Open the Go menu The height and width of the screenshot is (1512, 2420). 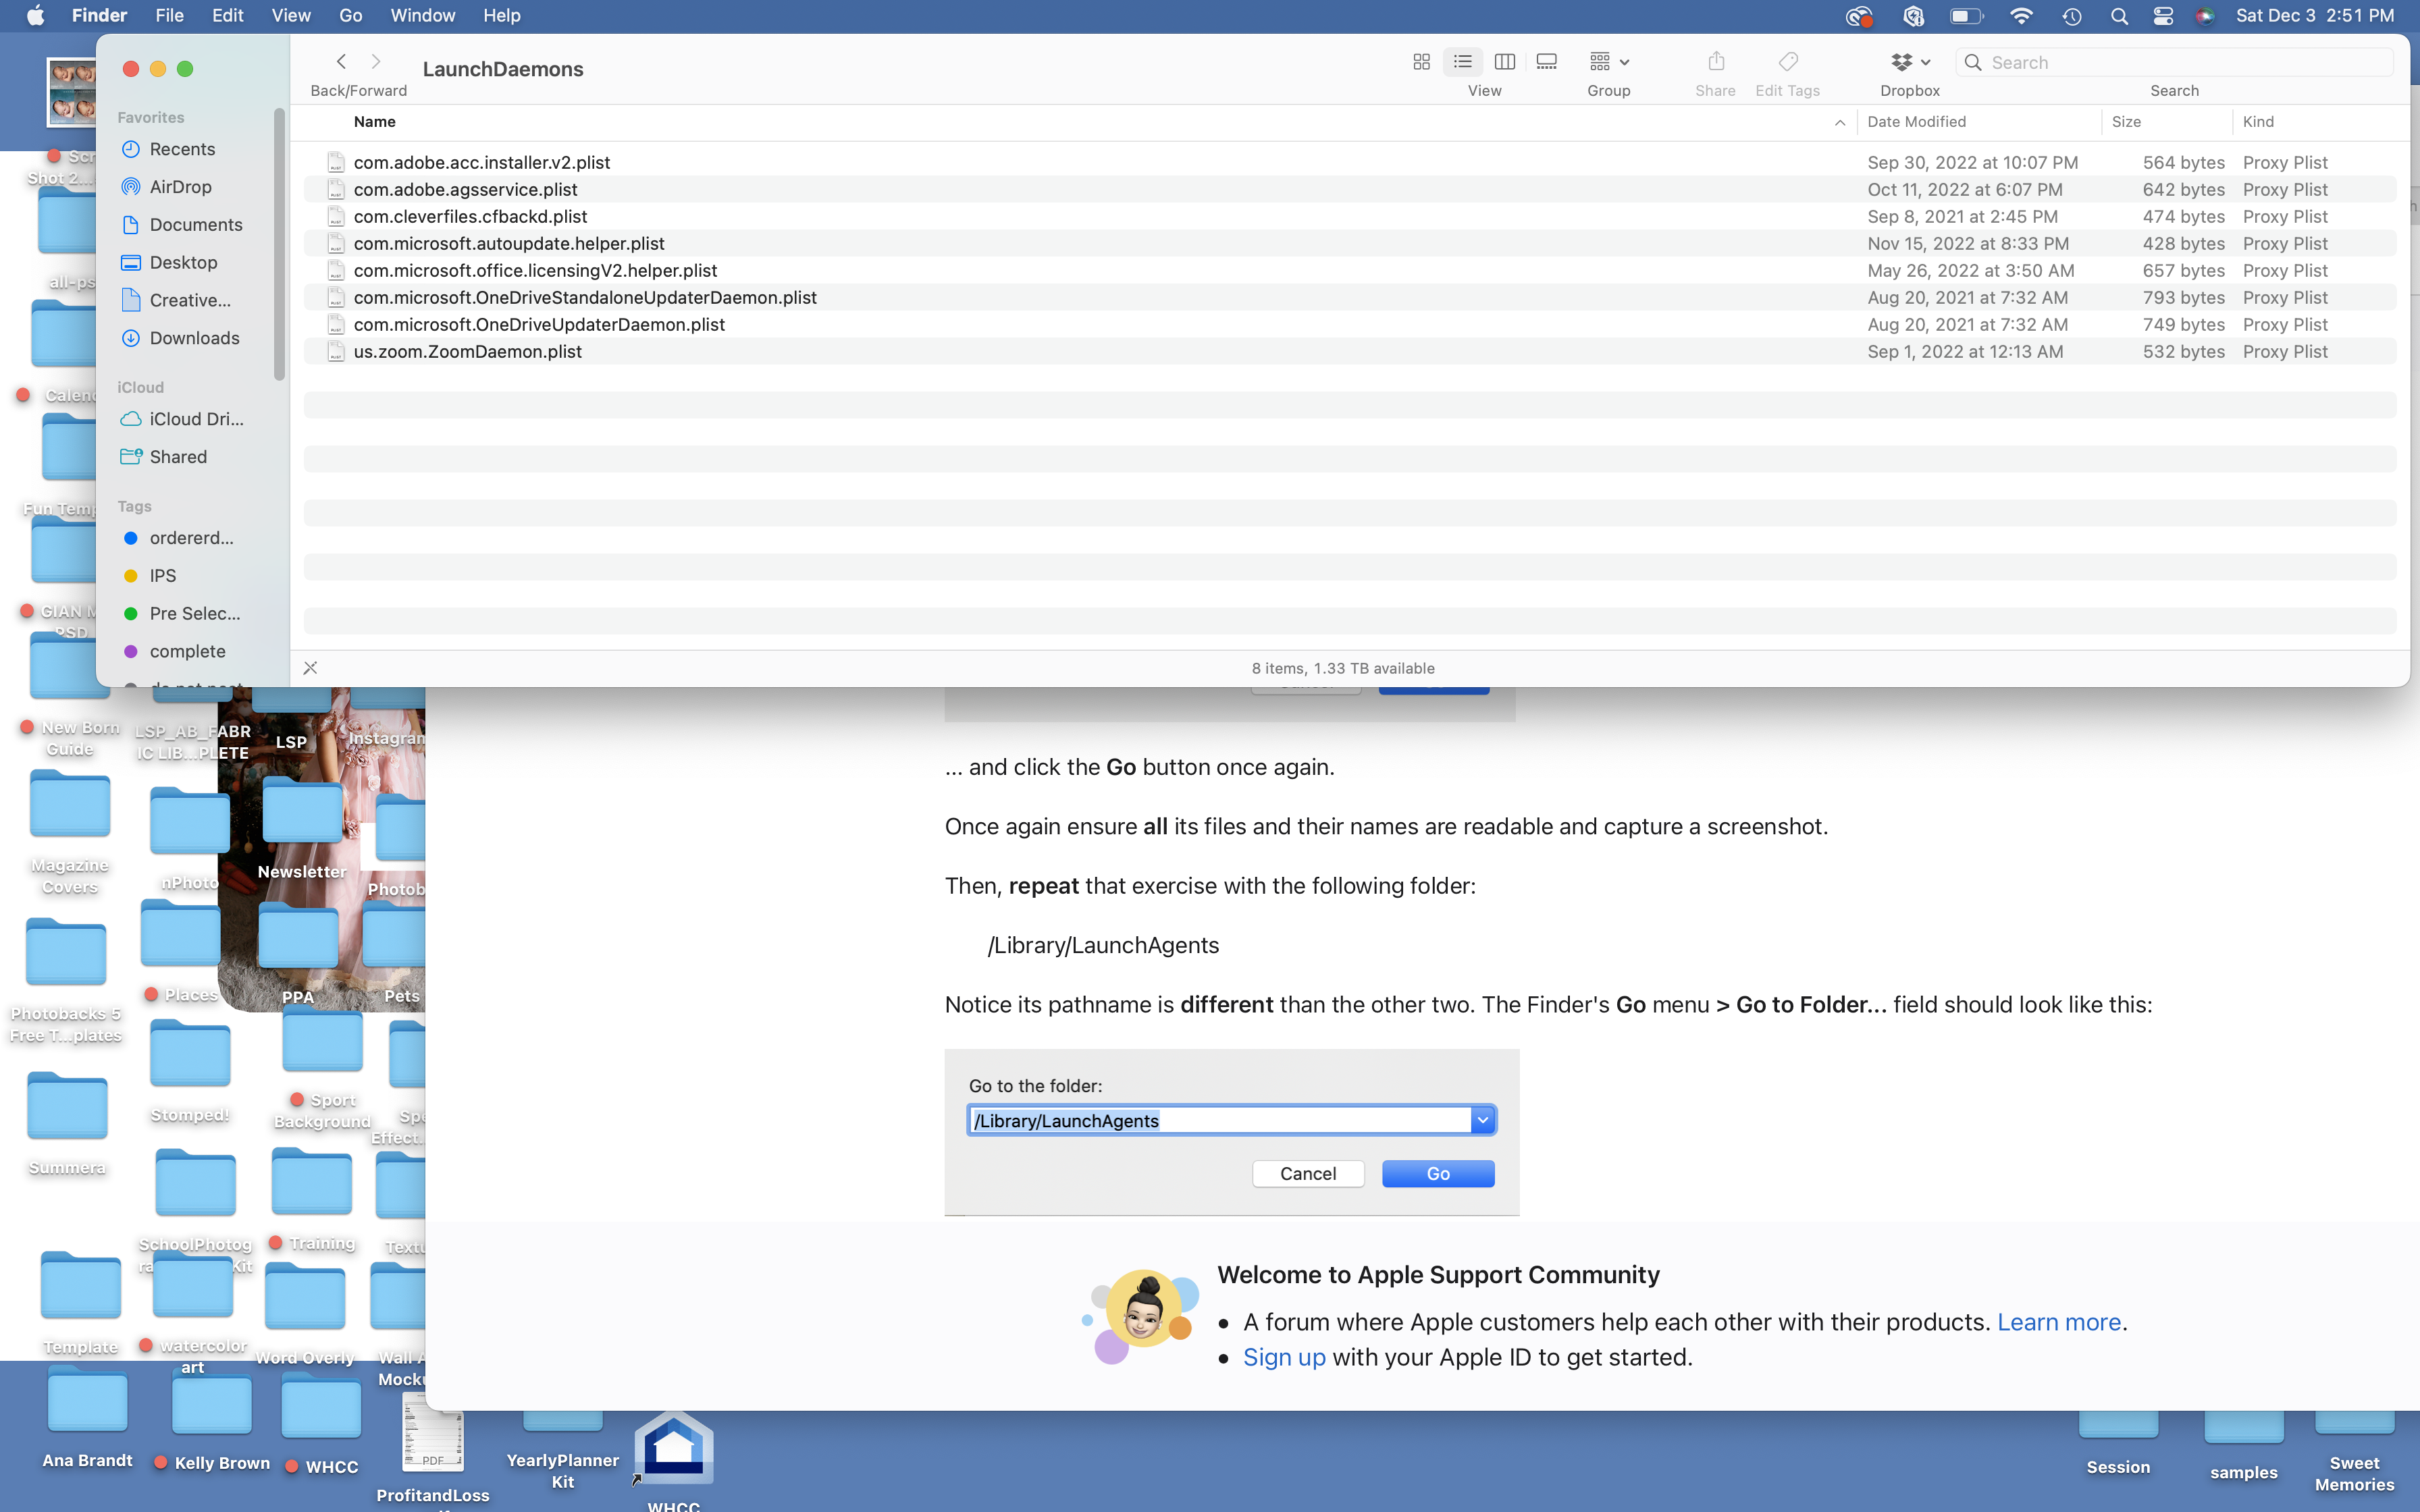350,16
